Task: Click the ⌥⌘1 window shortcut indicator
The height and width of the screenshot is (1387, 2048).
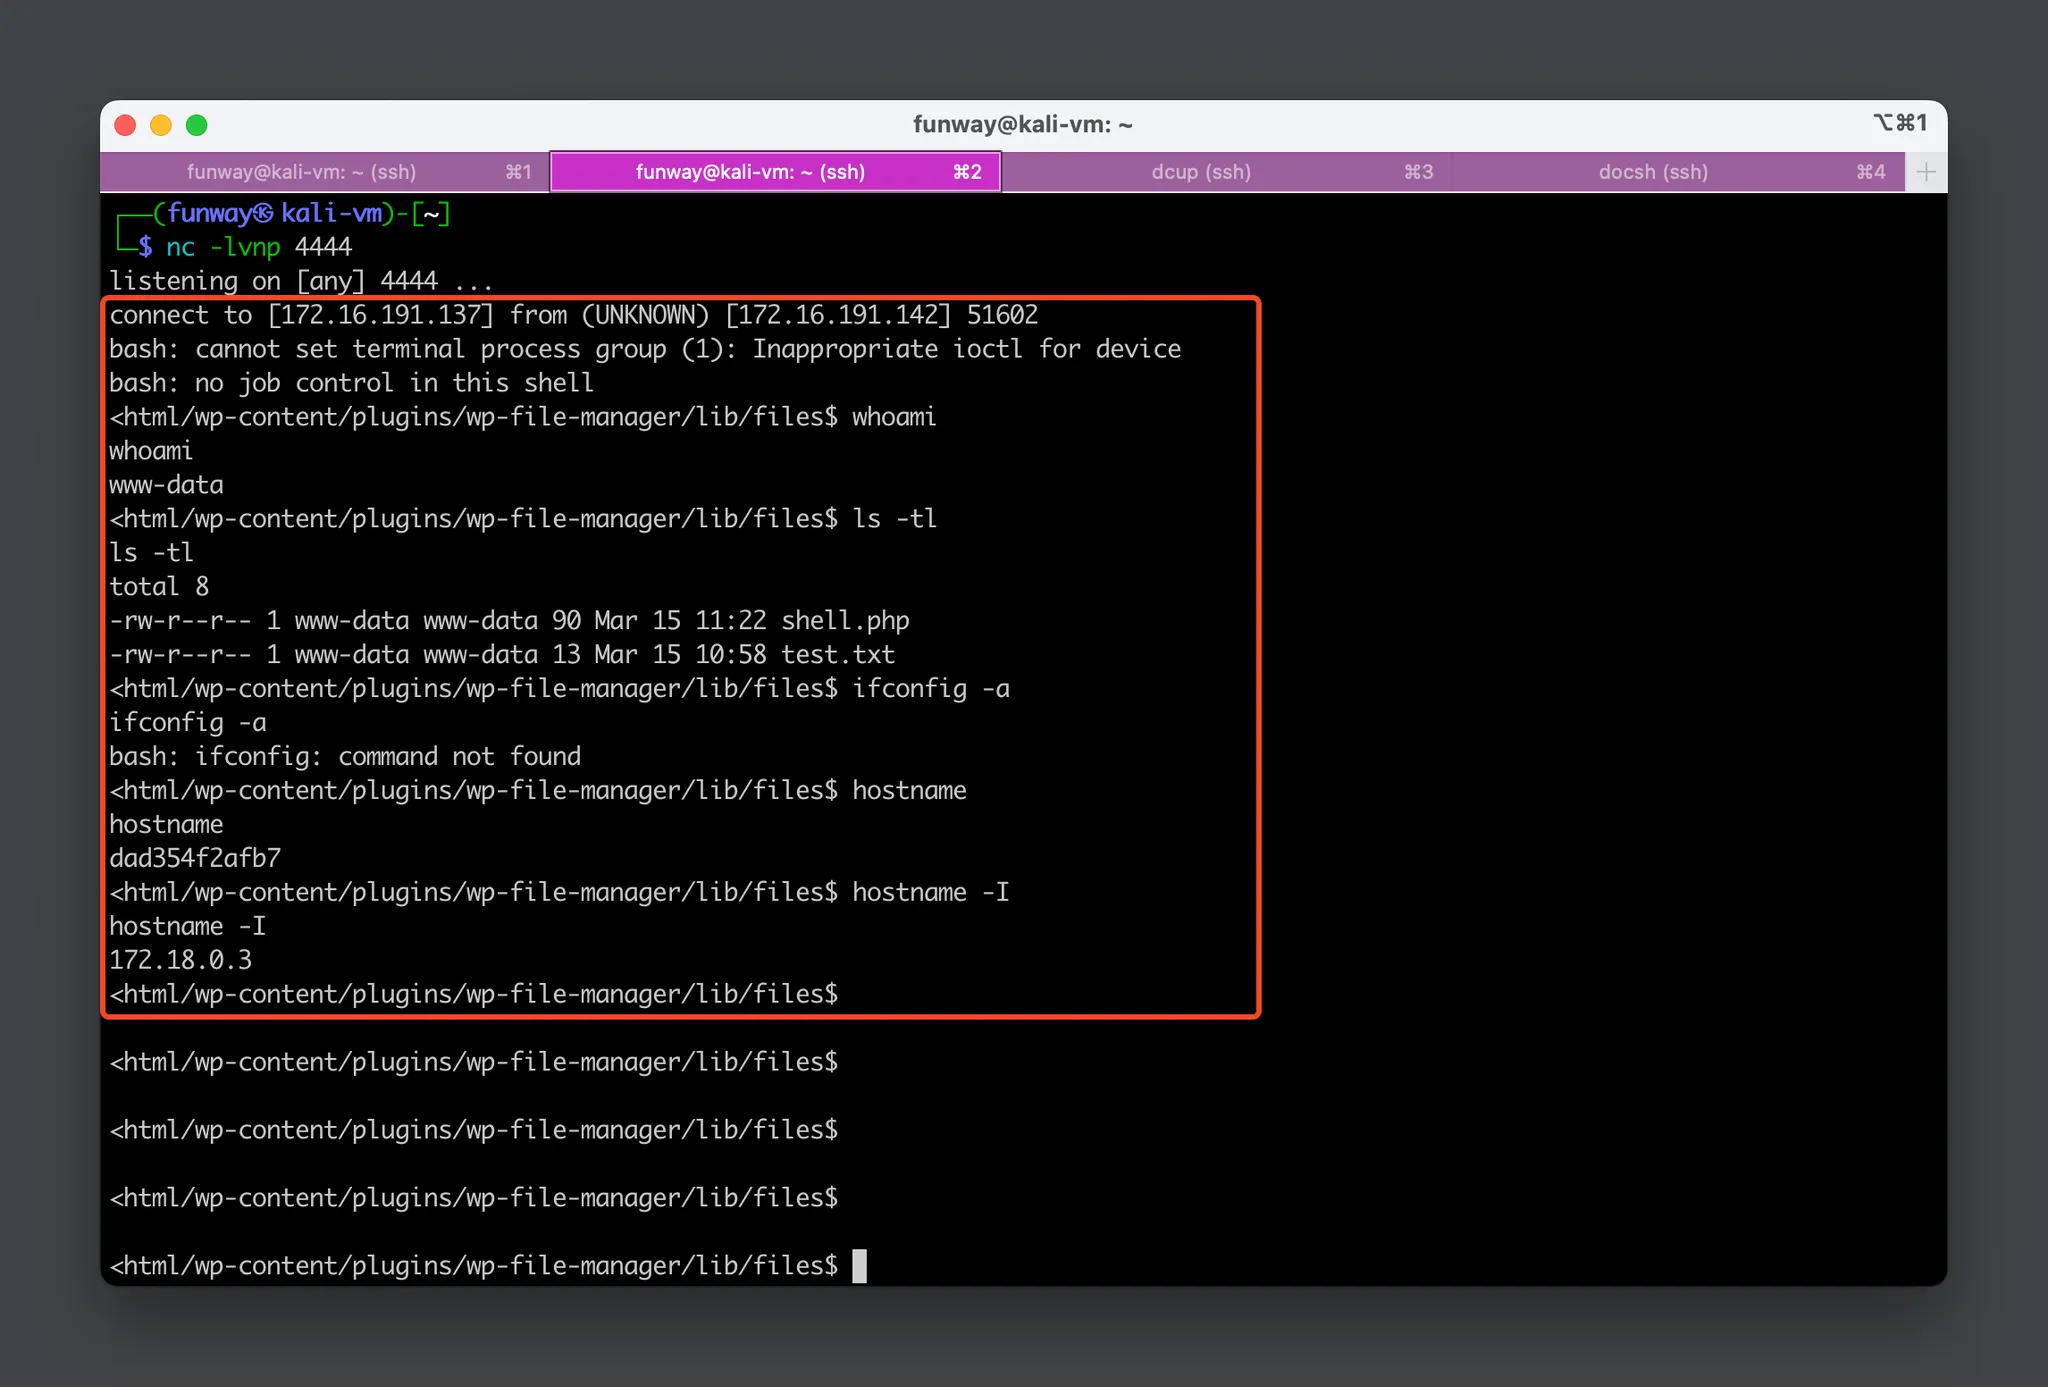Action: coord(1899,123)
